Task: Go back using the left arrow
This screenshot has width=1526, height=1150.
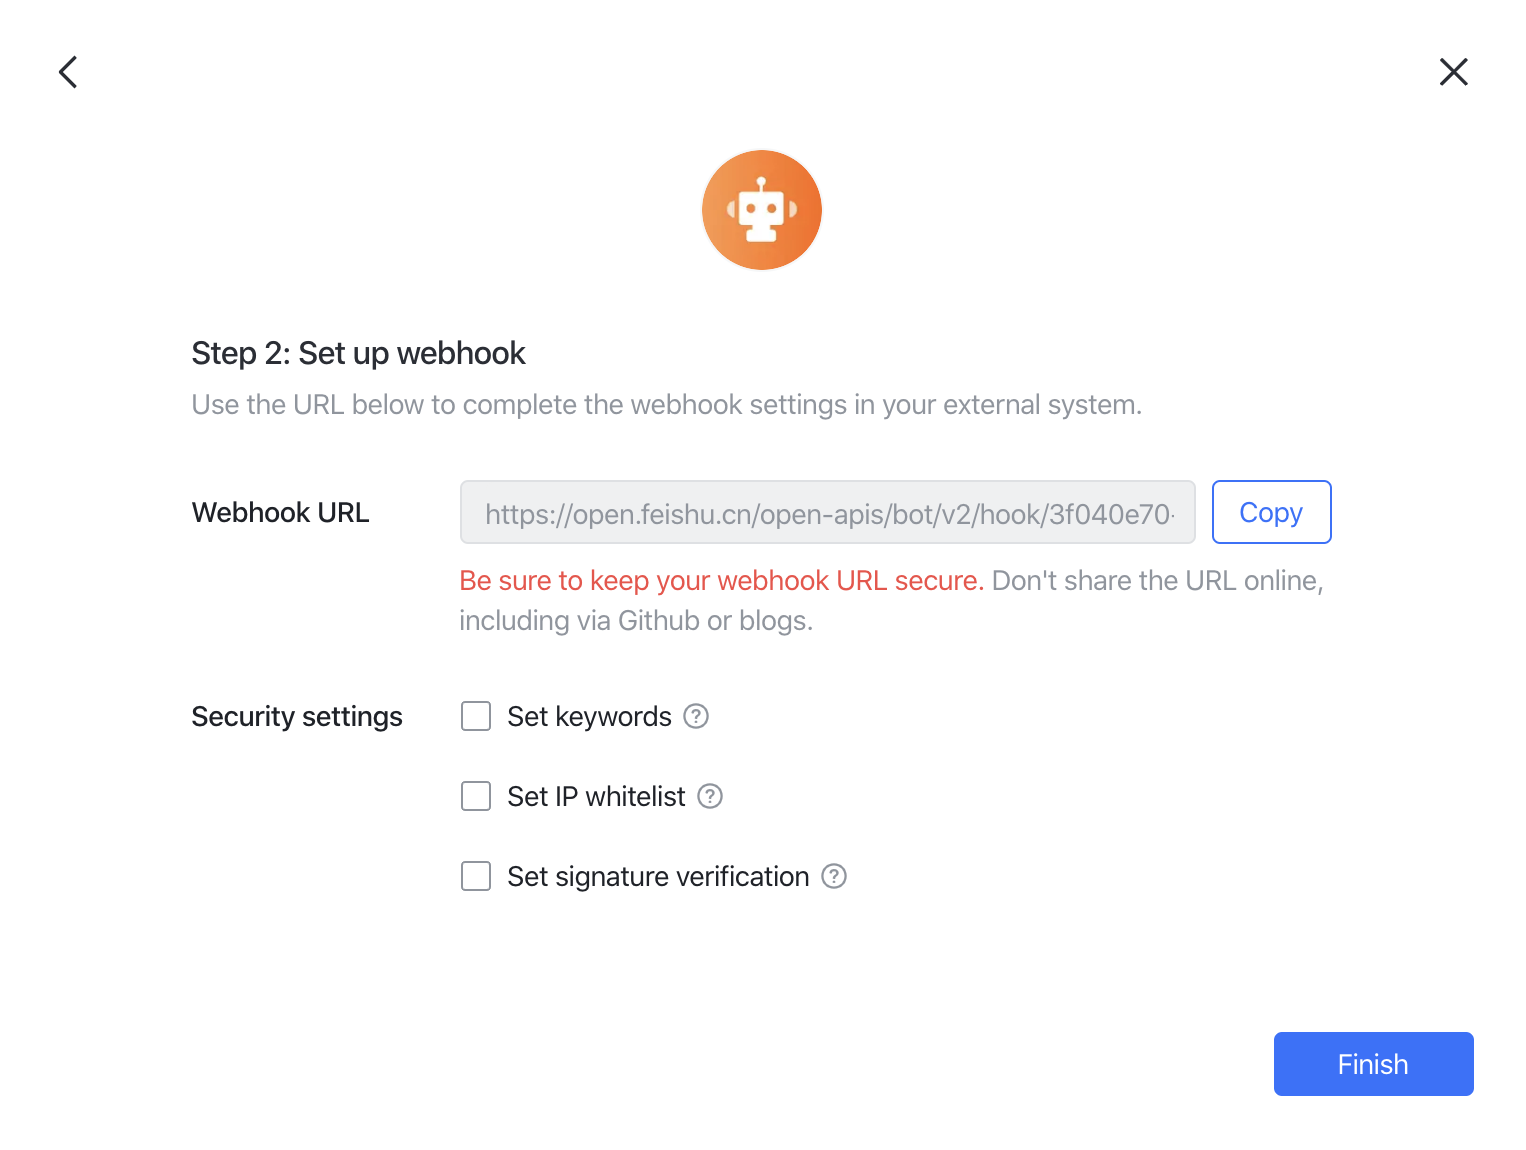Action: pyautogui.click(x=68, y=72)
